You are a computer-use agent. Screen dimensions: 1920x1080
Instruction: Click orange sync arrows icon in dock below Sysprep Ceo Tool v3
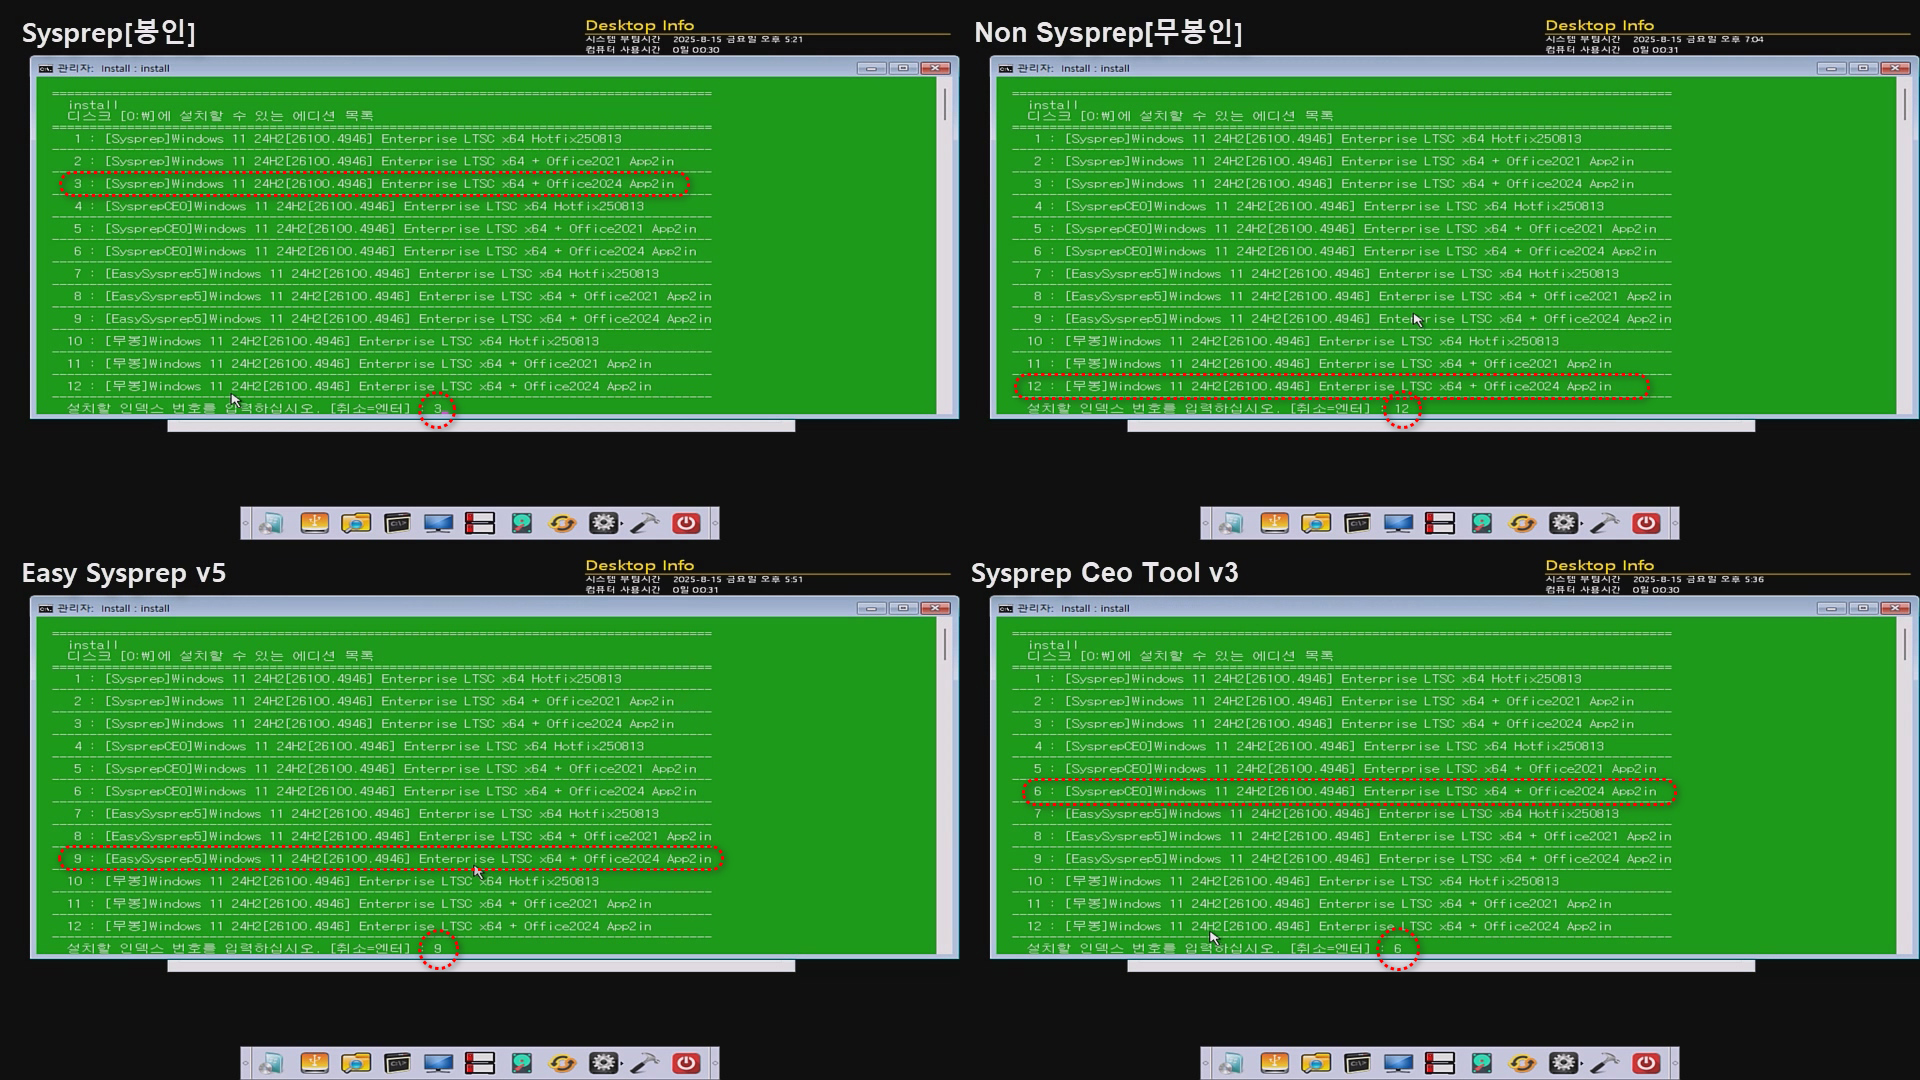(x=1522, y=1063)
